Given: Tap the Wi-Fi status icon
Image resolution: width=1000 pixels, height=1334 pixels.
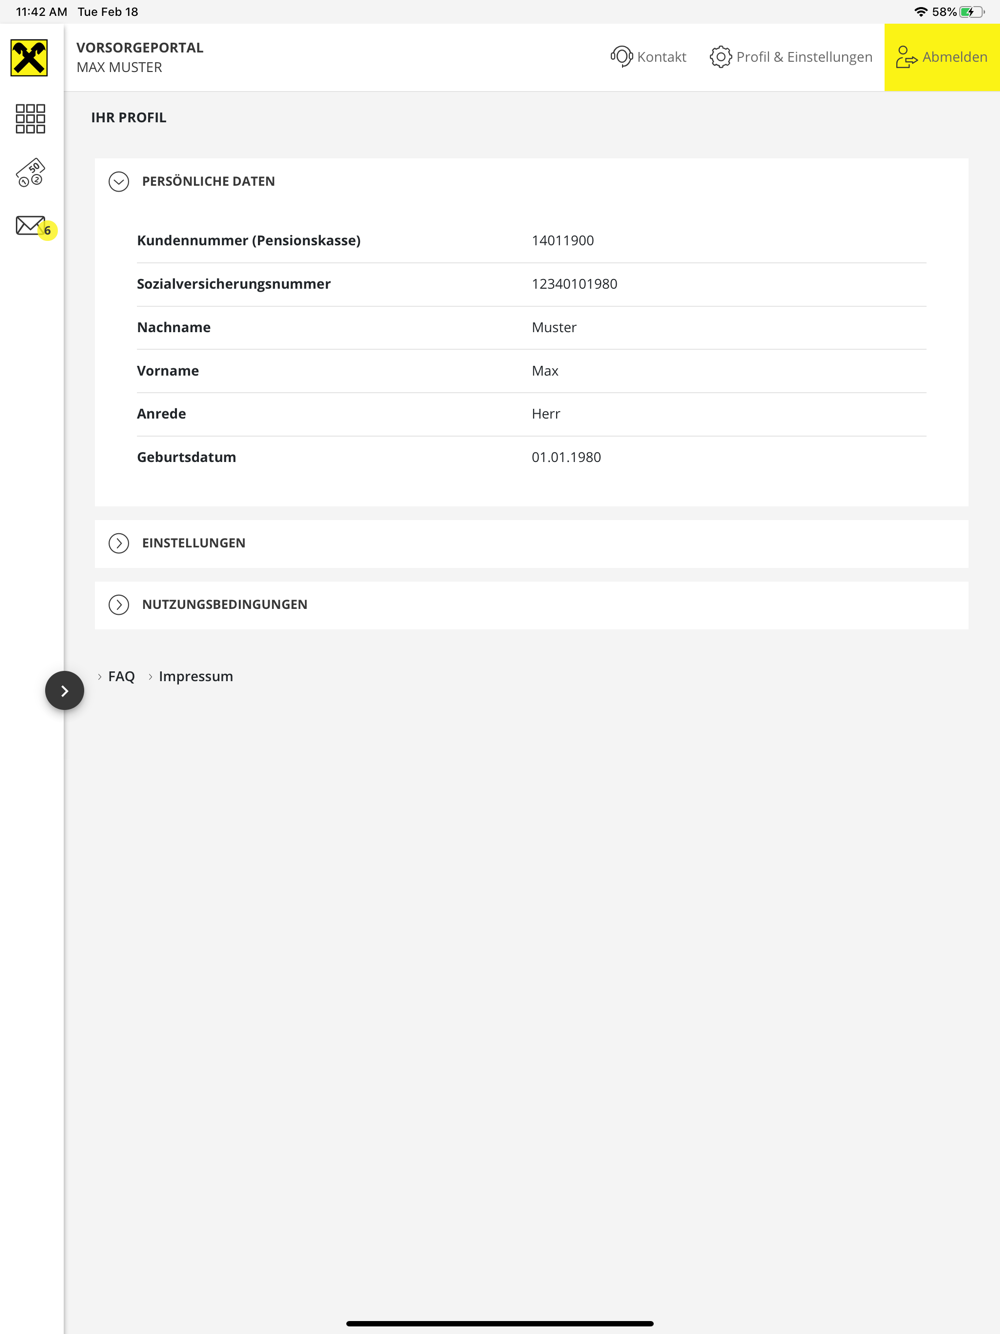Looking at the screenshot, I should (x=920, y=12).
